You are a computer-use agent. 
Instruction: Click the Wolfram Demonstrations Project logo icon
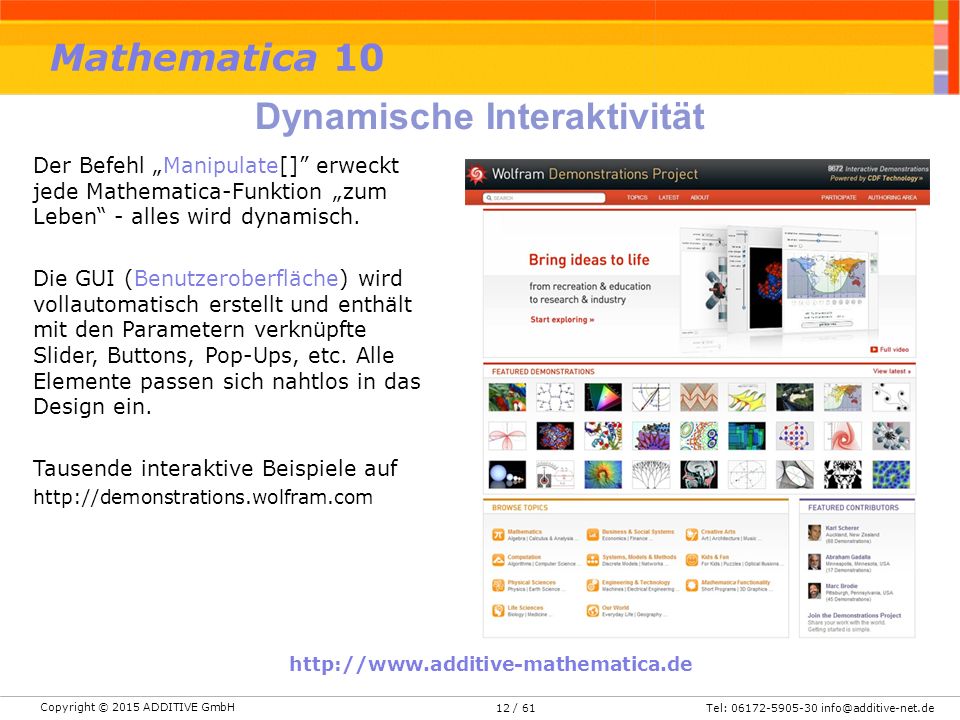point(477,174)
